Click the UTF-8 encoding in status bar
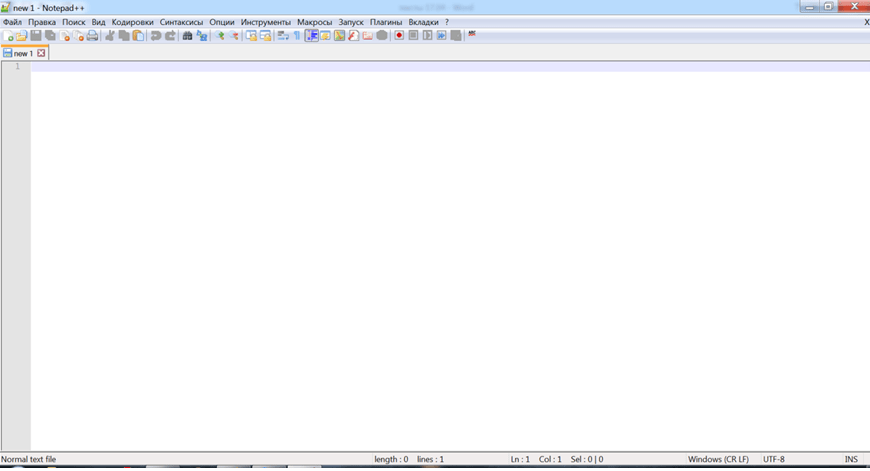 774,459
